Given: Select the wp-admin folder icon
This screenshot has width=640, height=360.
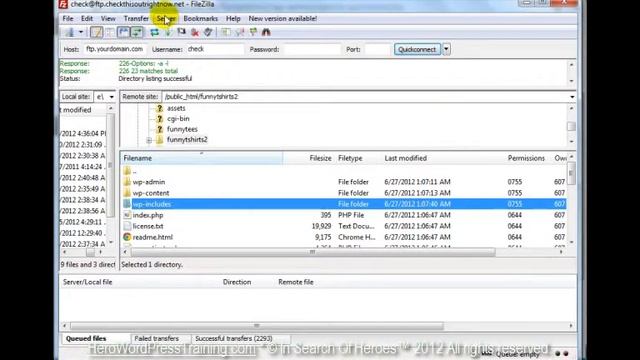Looking at the screenshot, I should (x=127, y=182).
